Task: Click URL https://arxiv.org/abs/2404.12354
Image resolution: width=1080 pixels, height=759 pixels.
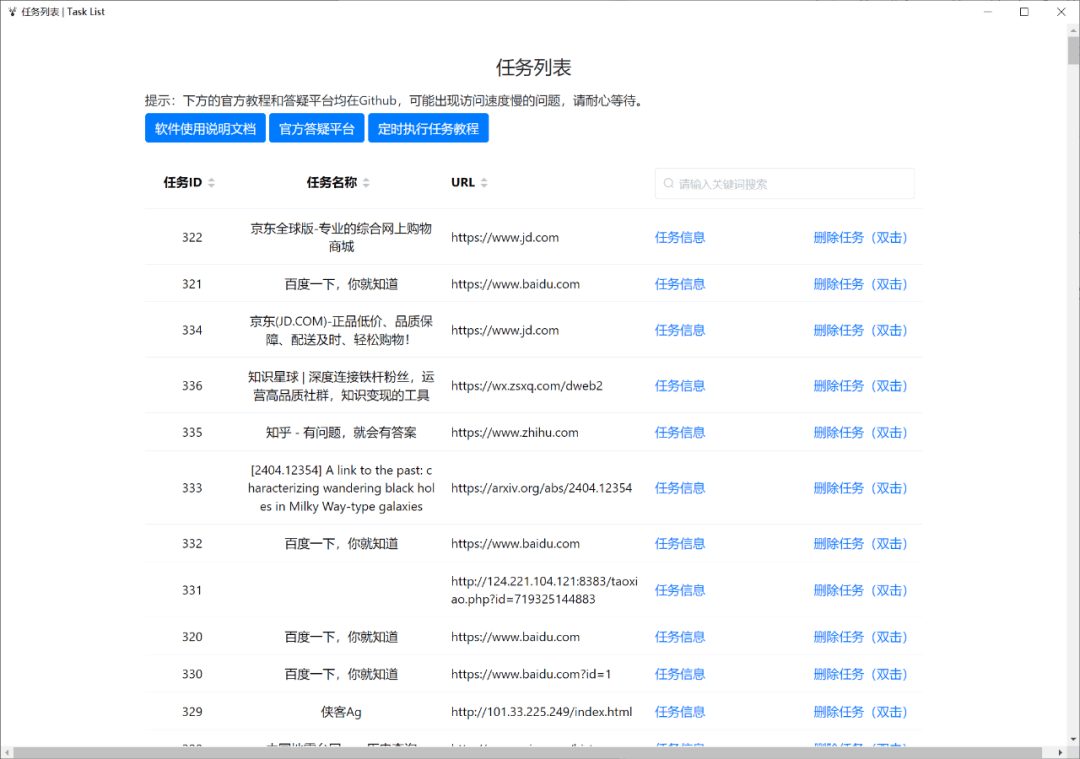Action: coord(541,488)
